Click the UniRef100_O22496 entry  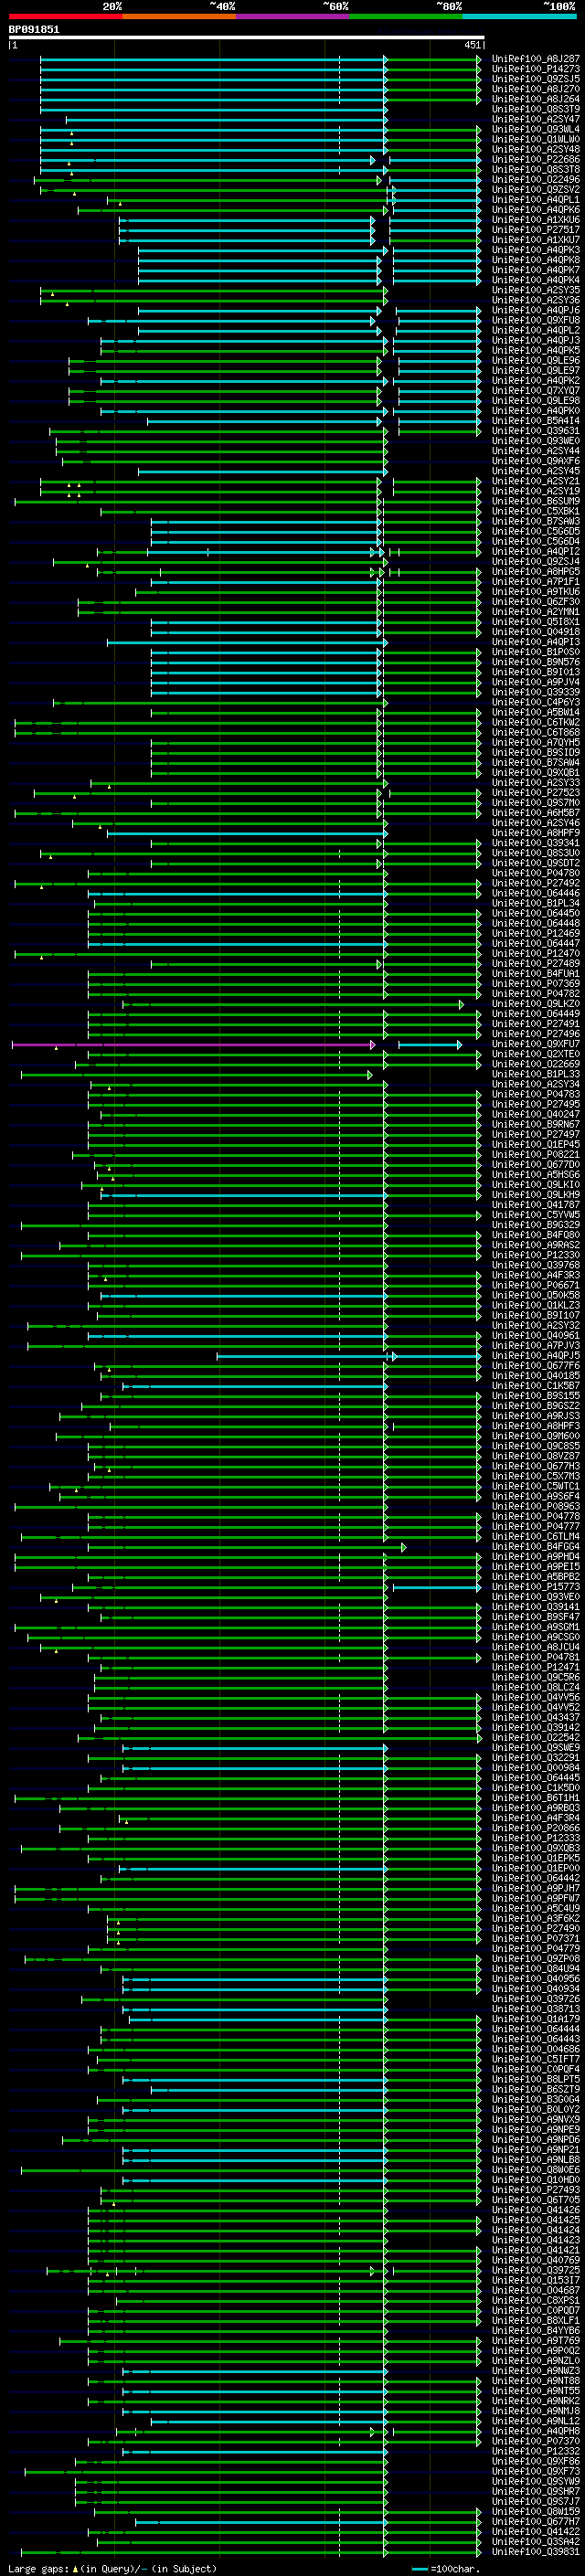tap(536, 179)
